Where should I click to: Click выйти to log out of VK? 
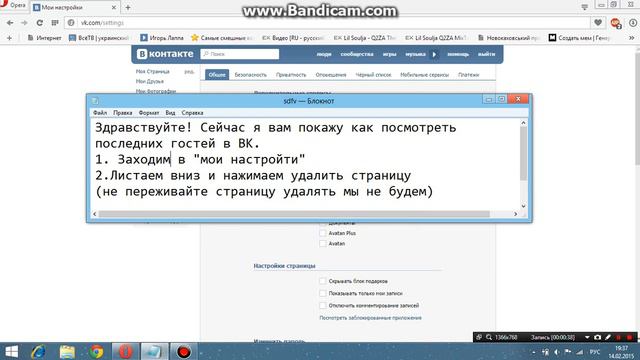coord(487,54)
